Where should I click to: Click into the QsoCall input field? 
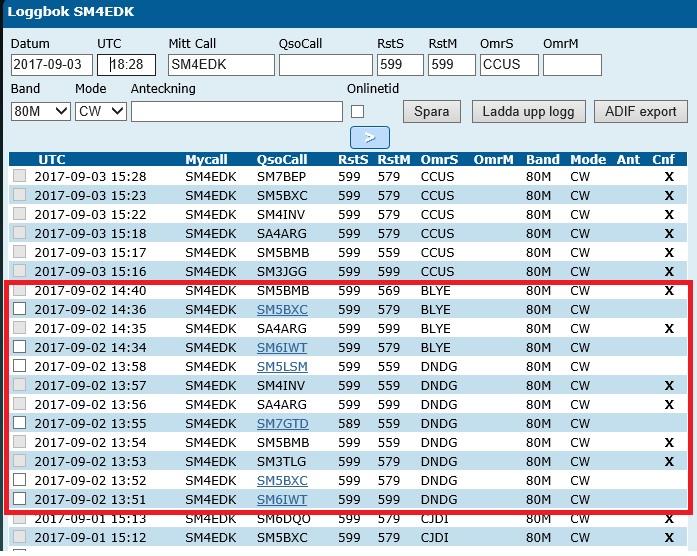coord(325,65)
